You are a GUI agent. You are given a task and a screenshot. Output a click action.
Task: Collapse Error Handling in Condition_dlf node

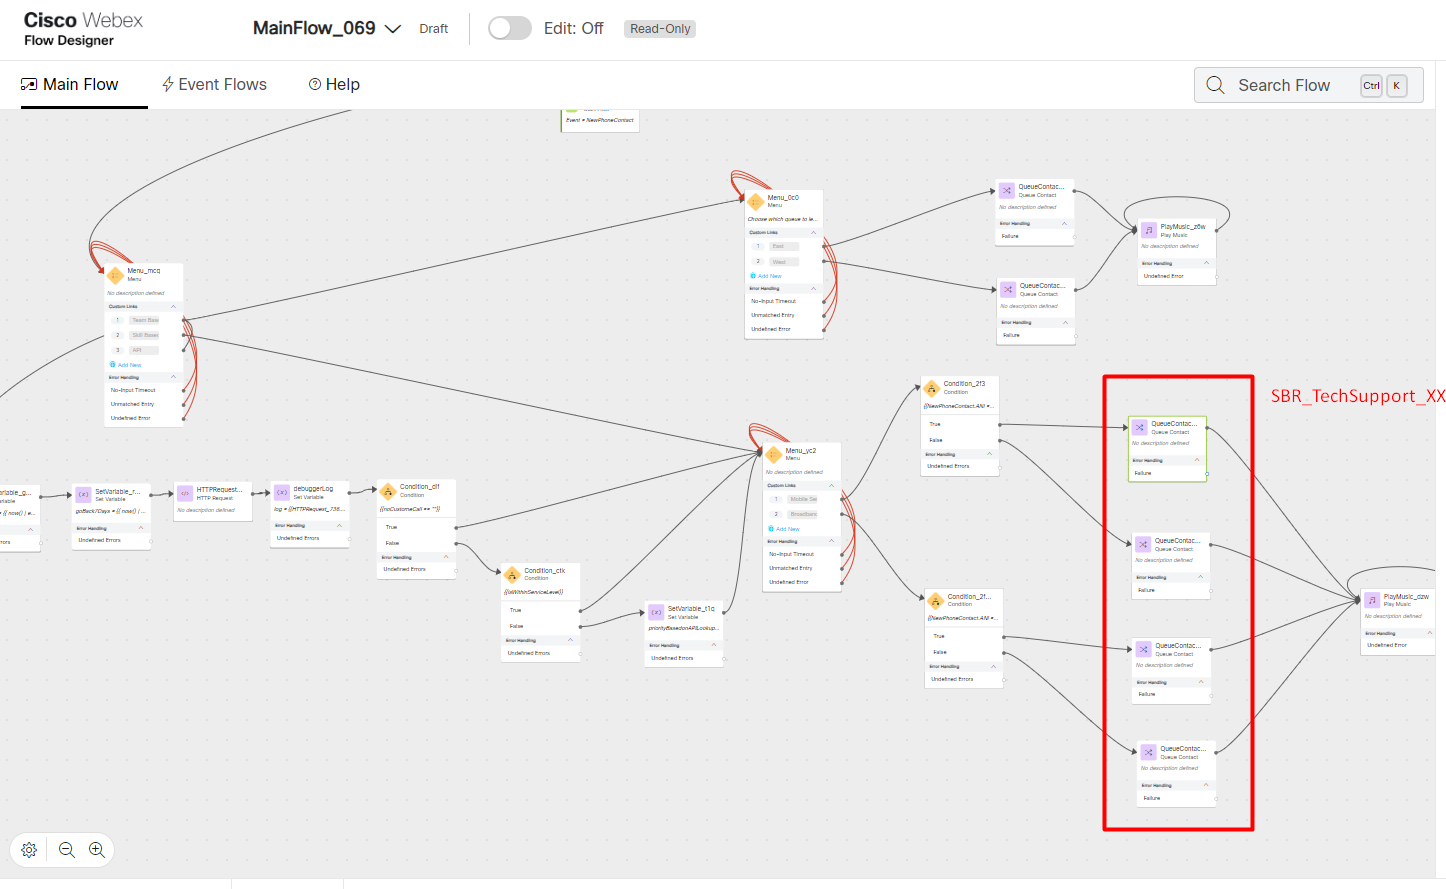pos(446,557)
